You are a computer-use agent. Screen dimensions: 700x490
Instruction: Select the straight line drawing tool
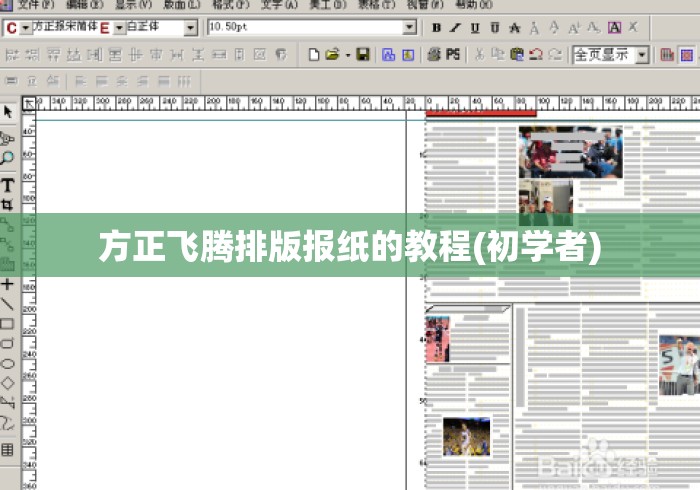[x=7, y=304]
